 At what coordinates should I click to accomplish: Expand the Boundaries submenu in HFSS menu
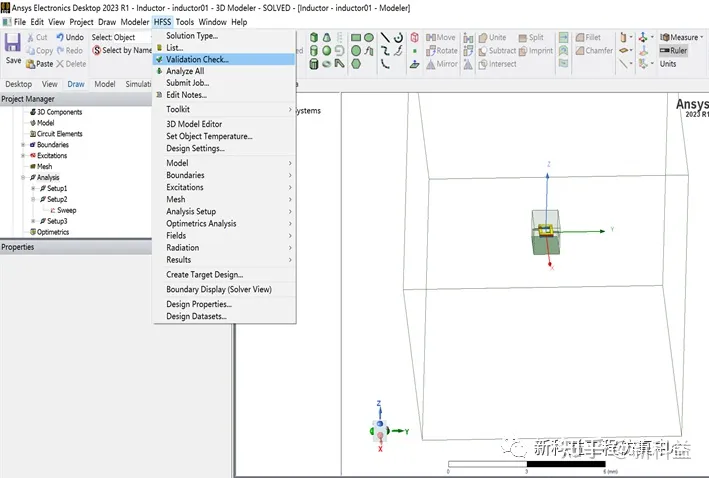[x=224, y=175]
